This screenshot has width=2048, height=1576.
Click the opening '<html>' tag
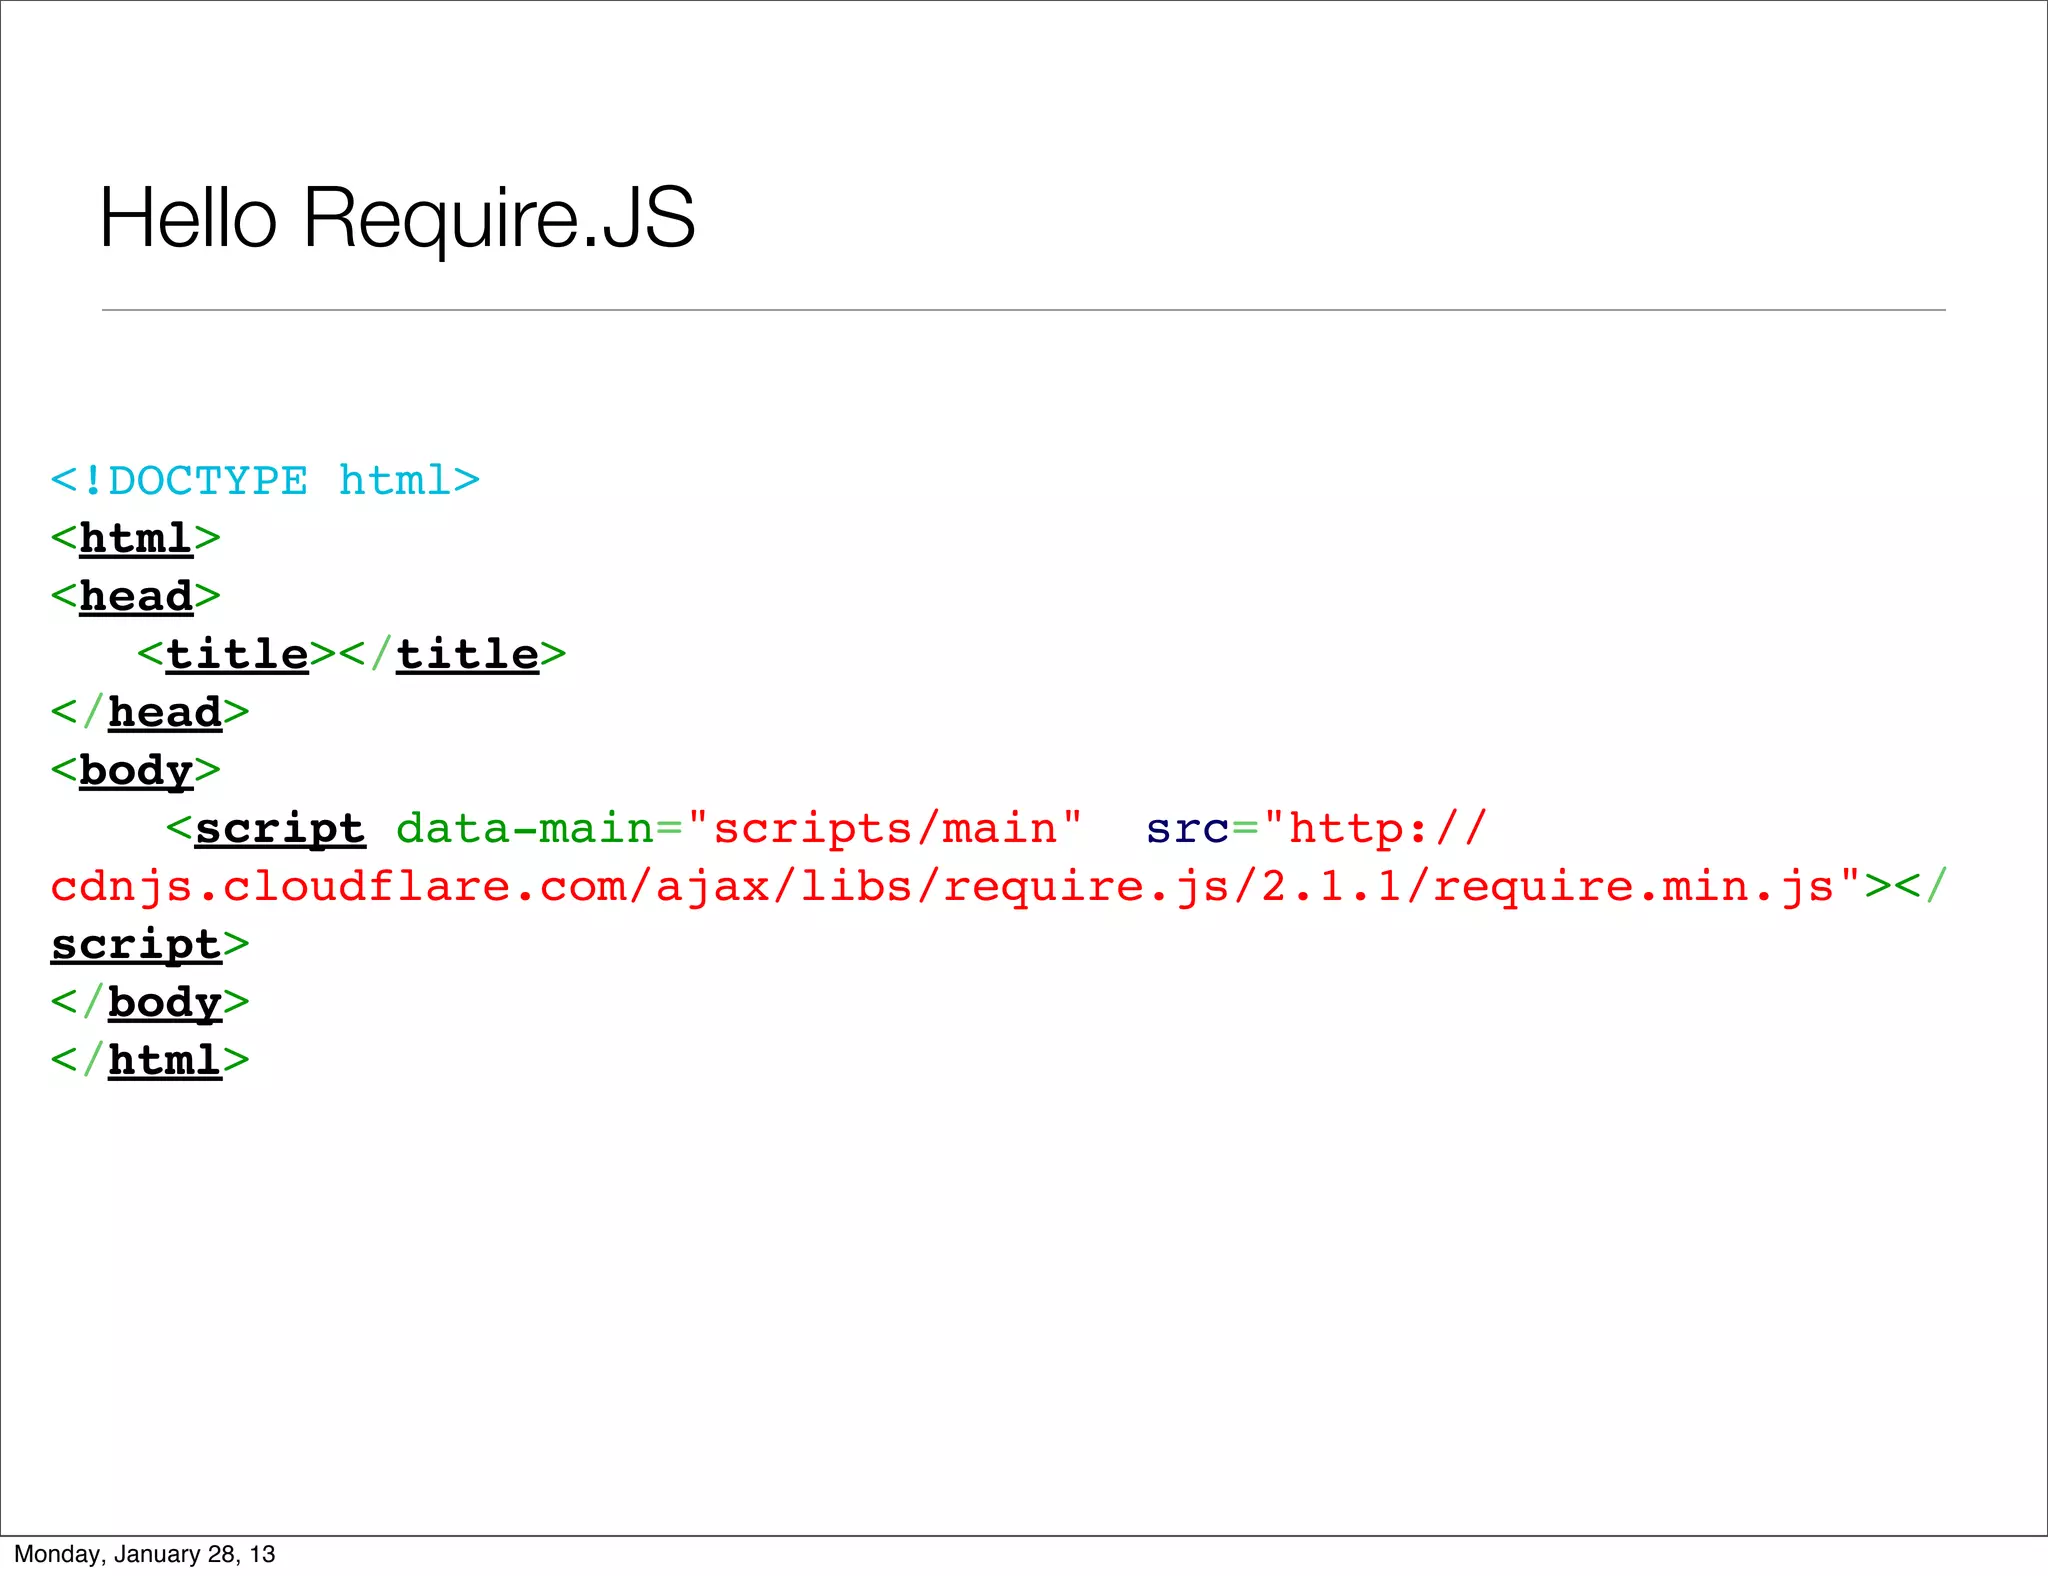pyautogui.click(x=135, y=539)
